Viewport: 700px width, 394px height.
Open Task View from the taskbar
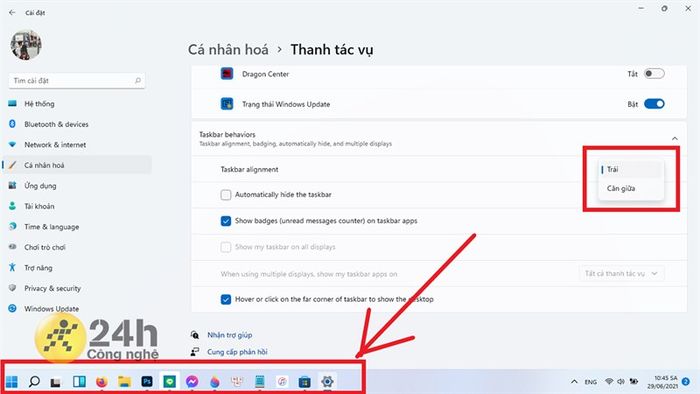(55, 382)
